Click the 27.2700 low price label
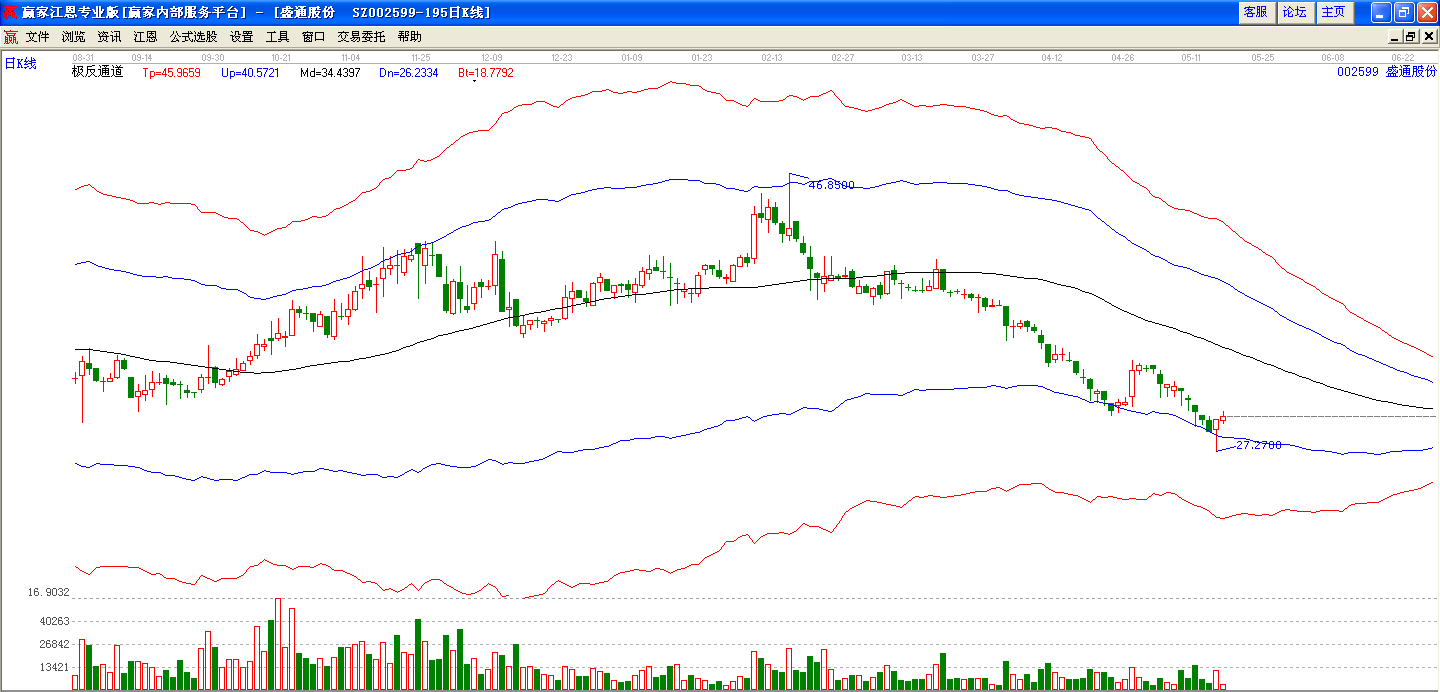The width and height of the screenshot is (1440, 692). pyautogui.click(x=1259, y=444)
